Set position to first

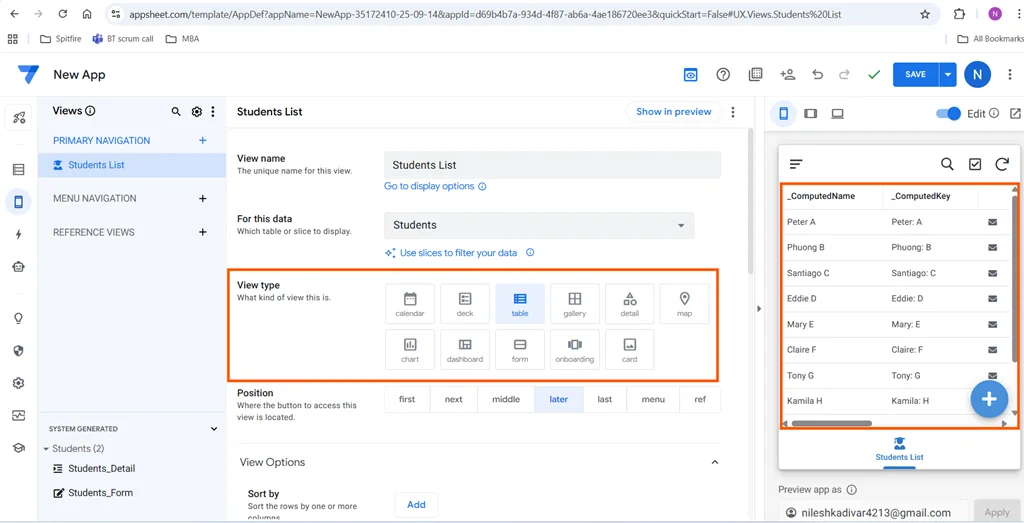(x=407, y=399)
